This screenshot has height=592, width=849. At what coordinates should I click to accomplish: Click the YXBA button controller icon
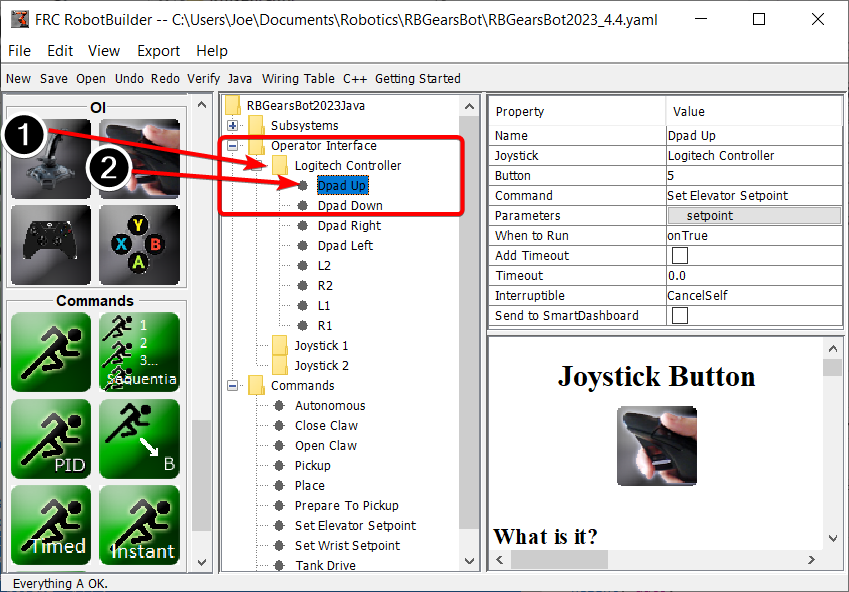(139, 242)
